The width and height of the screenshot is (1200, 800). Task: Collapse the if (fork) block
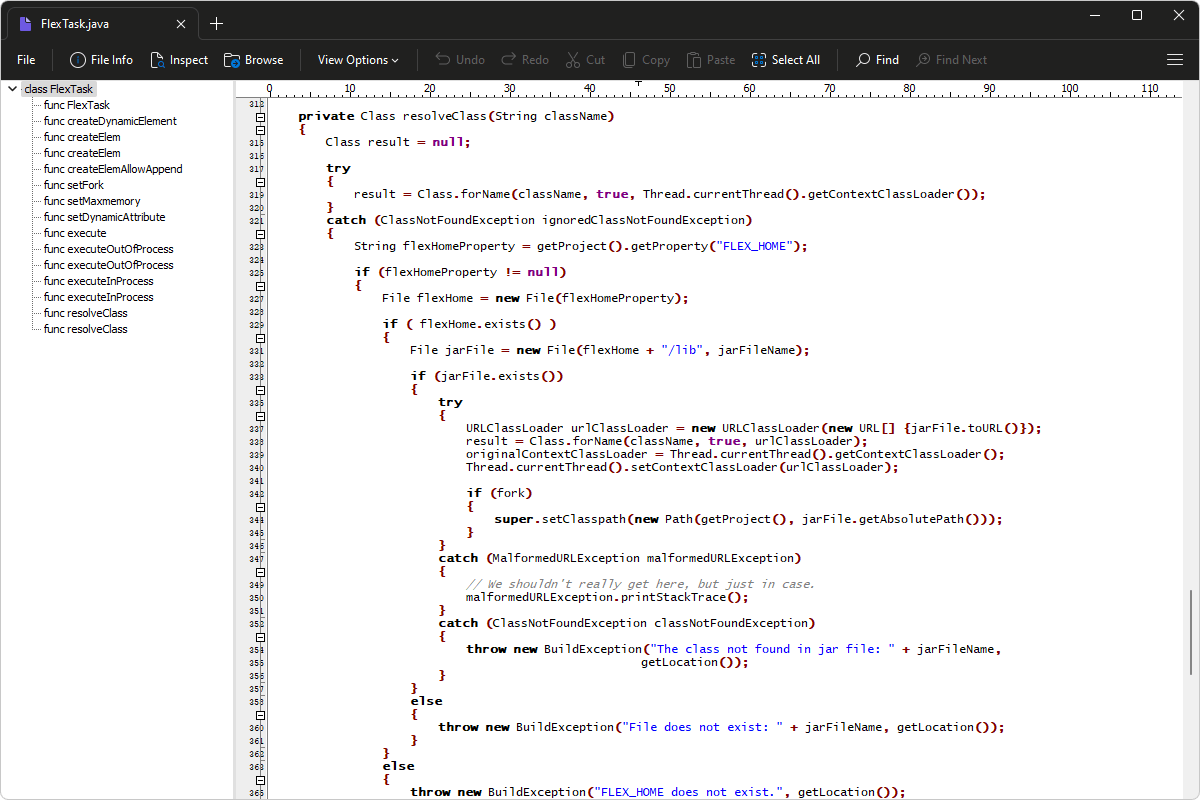(x=260, y=506)
